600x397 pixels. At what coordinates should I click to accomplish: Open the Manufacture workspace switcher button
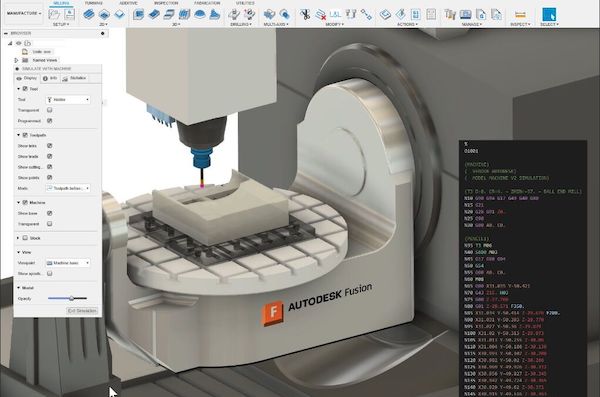pos(24,13)
